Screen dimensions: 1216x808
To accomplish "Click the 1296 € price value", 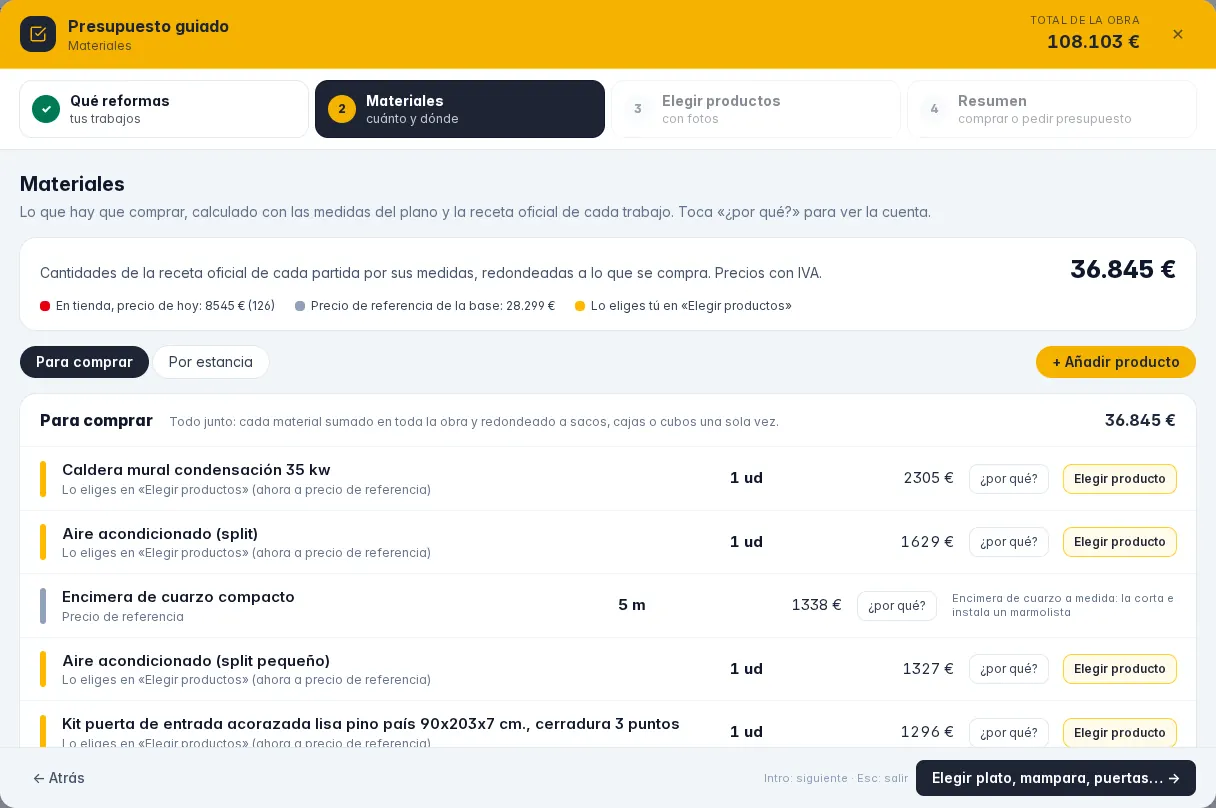I will [x=927, y=732].
